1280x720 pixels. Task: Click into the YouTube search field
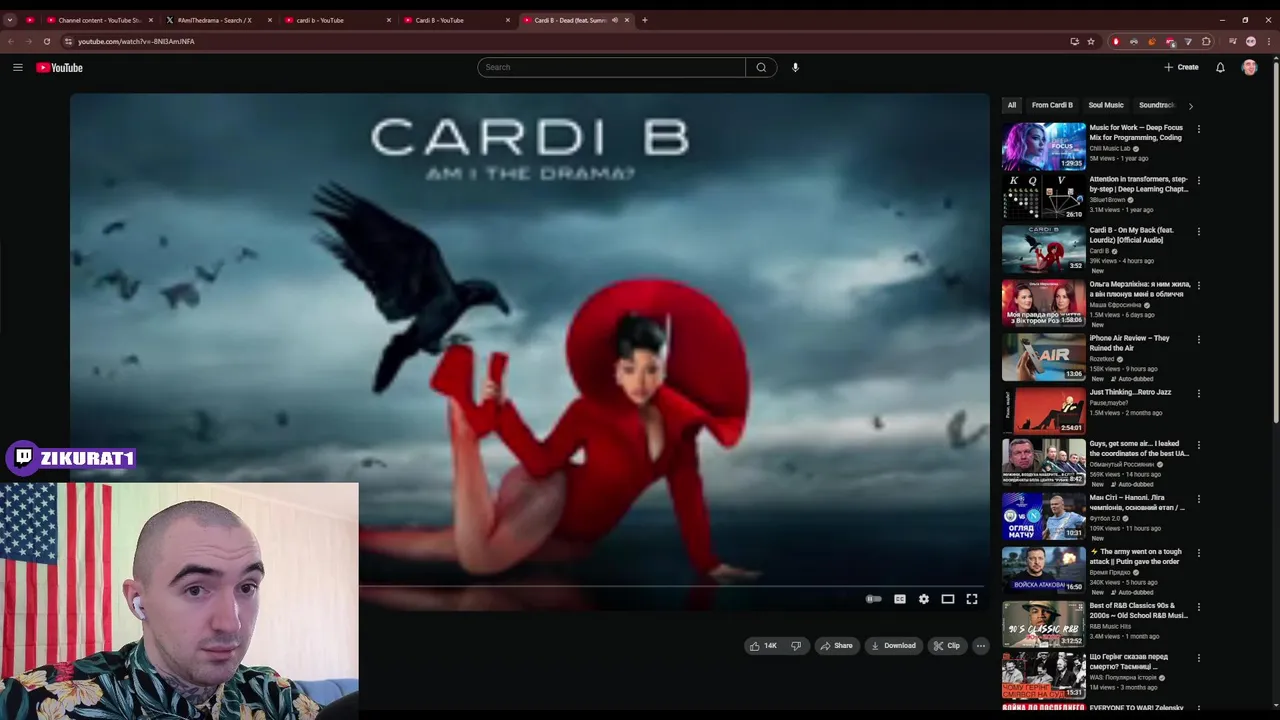[x=611, y=67]
